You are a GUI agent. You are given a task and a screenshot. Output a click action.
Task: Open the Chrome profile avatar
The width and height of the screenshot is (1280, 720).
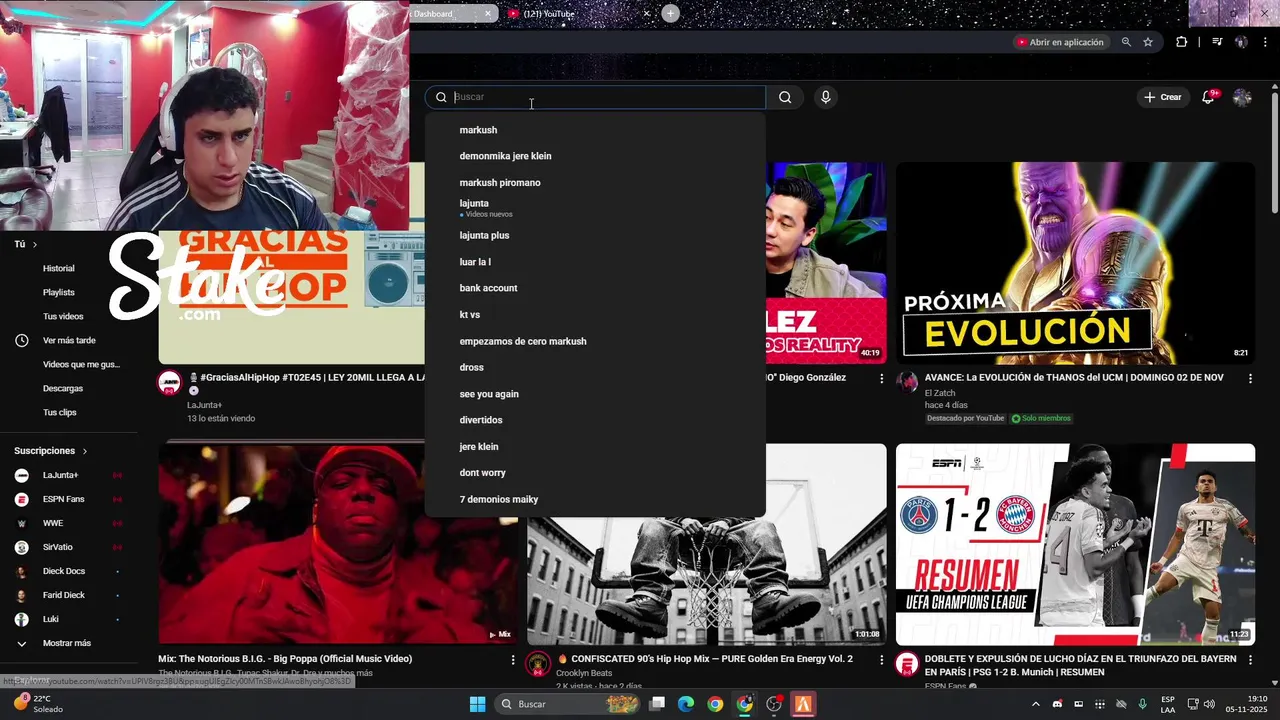coord(1241,42)
